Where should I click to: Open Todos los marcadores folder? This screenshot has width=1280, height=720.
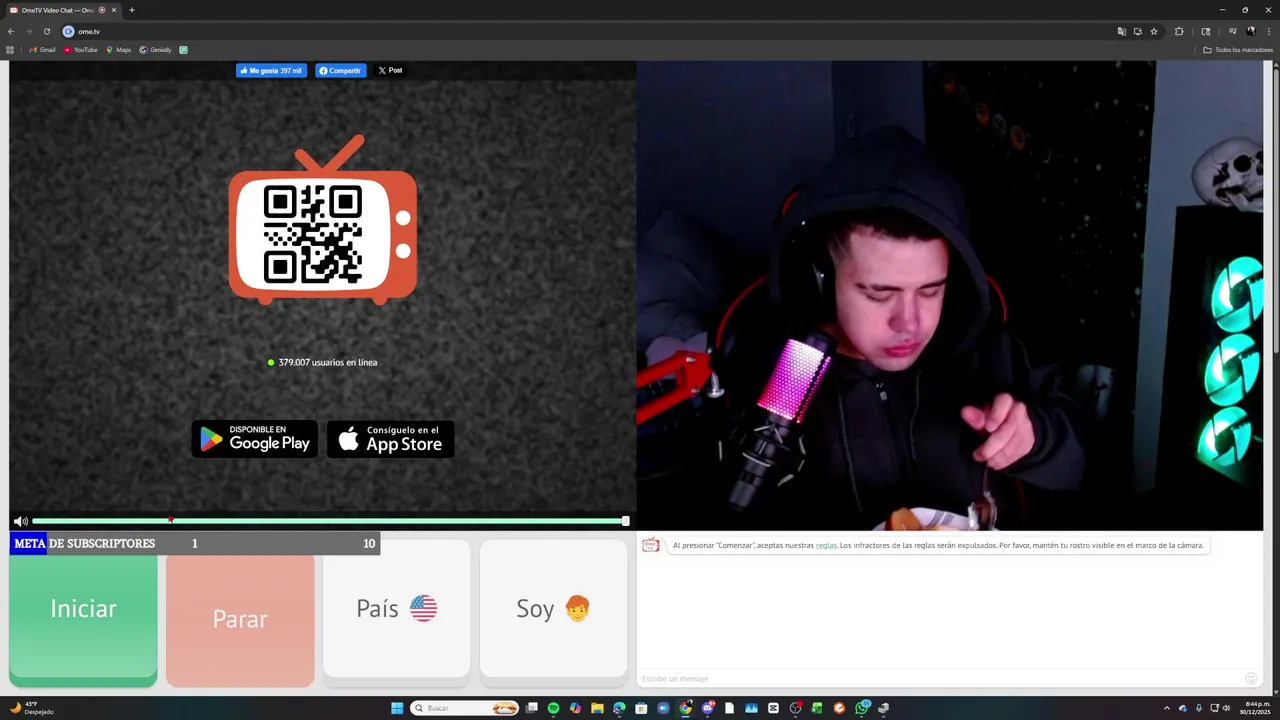tap(1238, 50)
